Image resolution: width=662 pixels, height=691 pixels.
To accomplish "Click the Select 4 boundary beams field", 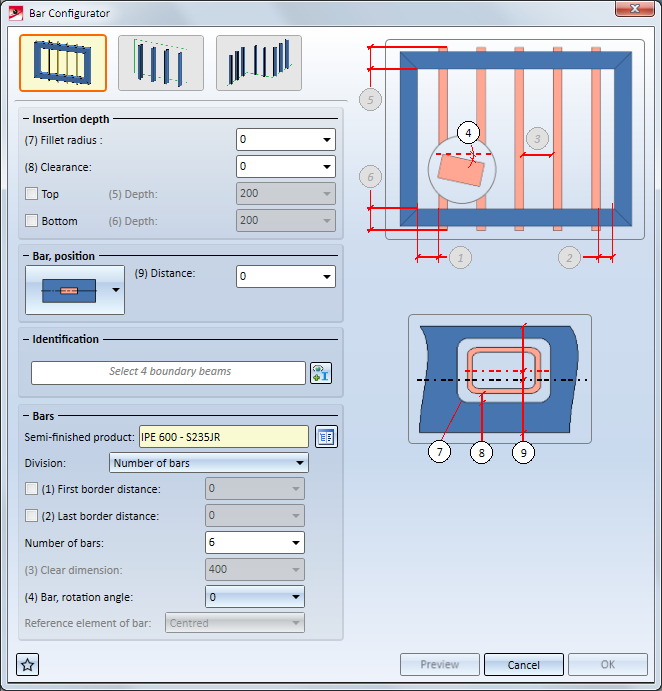I will (168, 373).
